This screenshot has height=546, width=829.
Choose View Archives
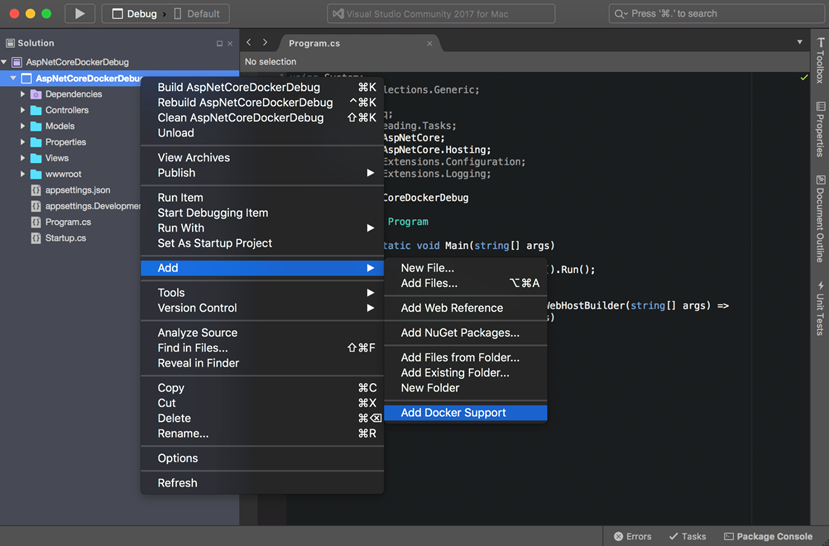pos(262,158)
